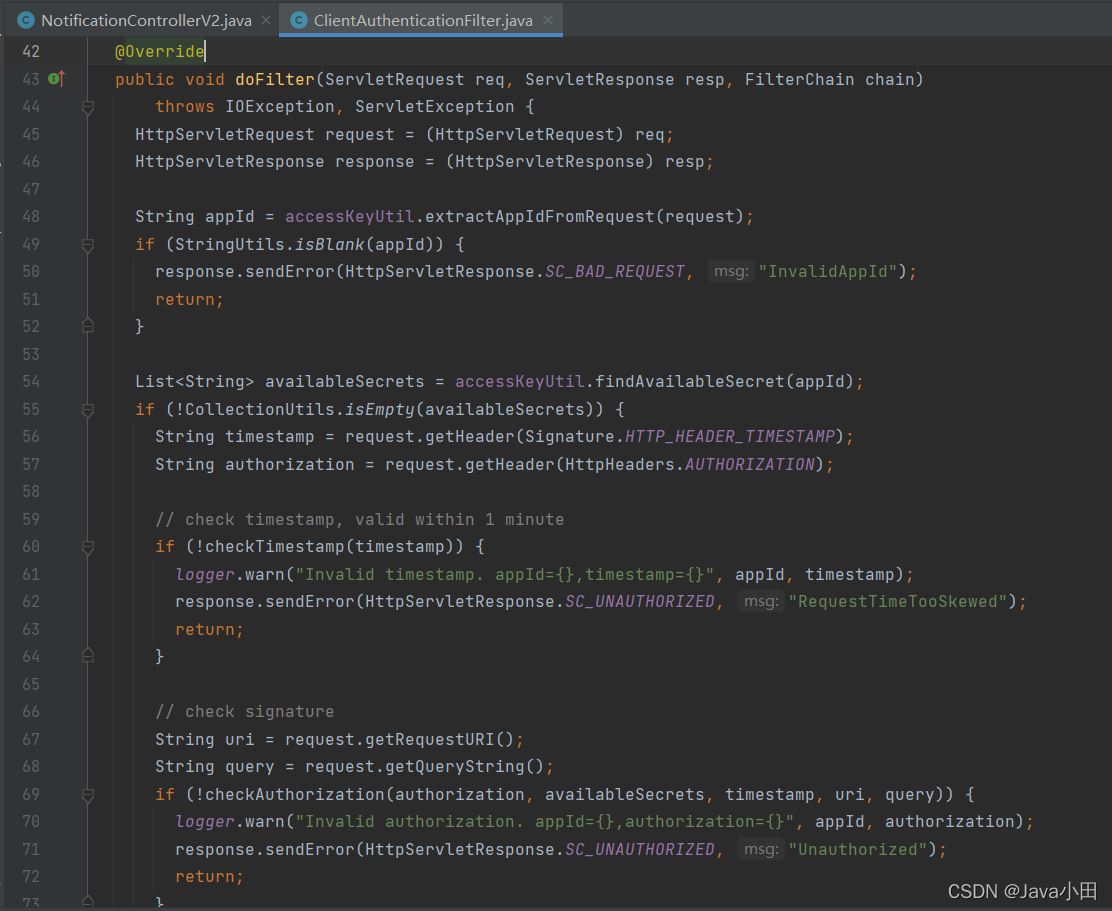
Task: Click line number 59 in the gutter
Action: click(31, 520)
